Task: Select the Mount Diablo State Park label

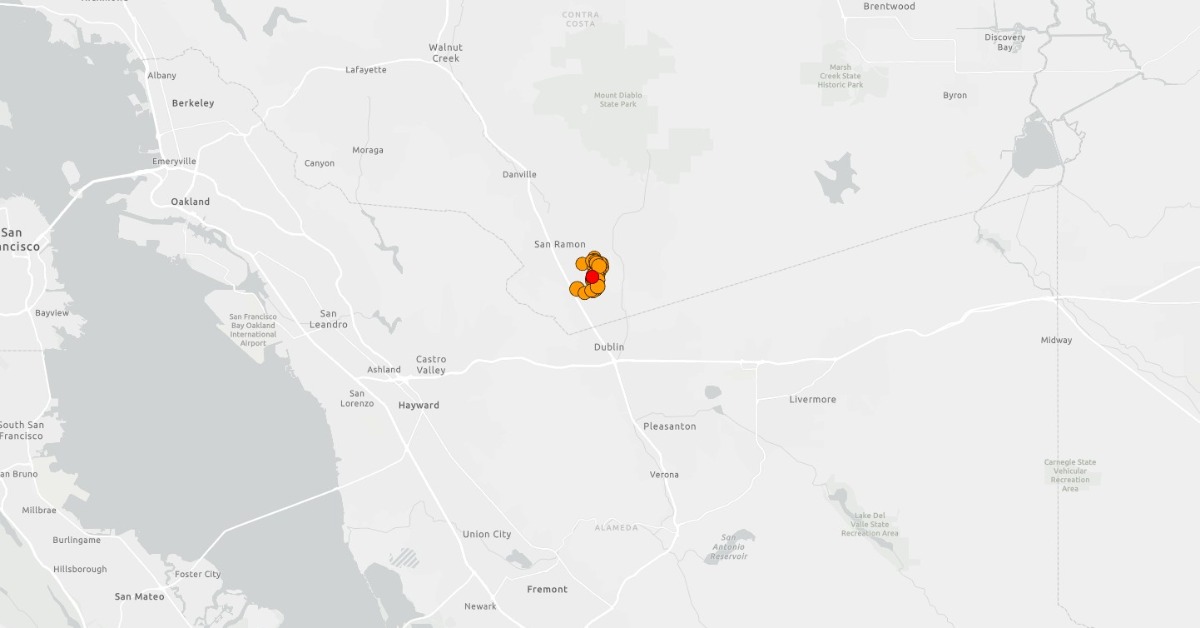Action: point(617,99)
